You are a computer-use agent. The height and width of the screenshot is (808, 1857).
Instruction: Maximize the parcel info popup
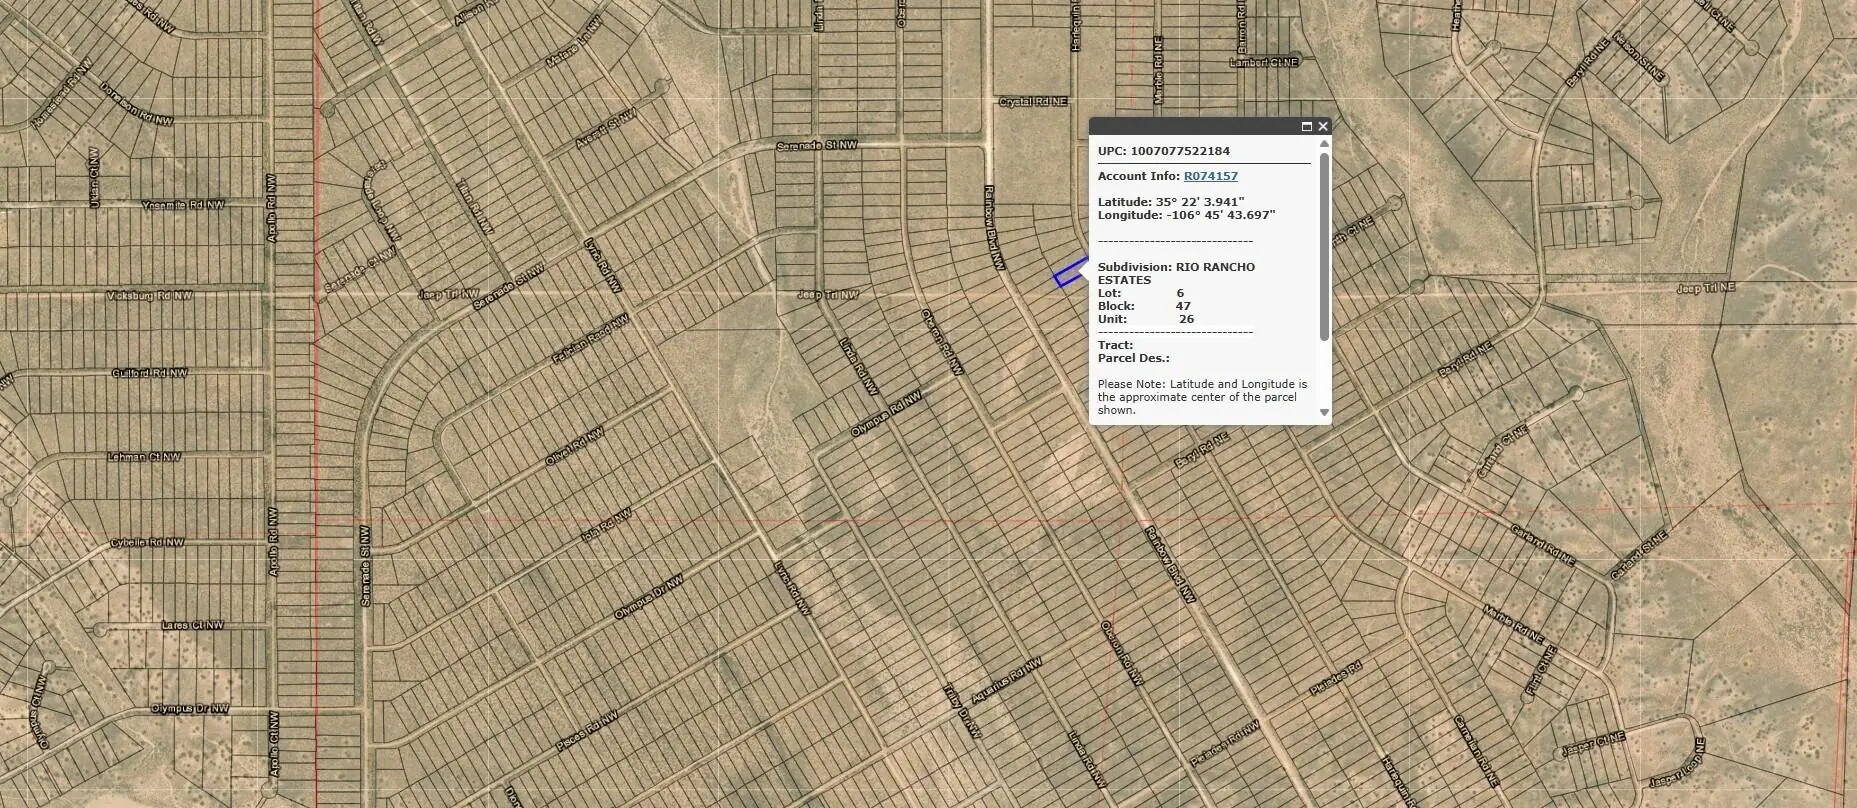click(1306, 127)
